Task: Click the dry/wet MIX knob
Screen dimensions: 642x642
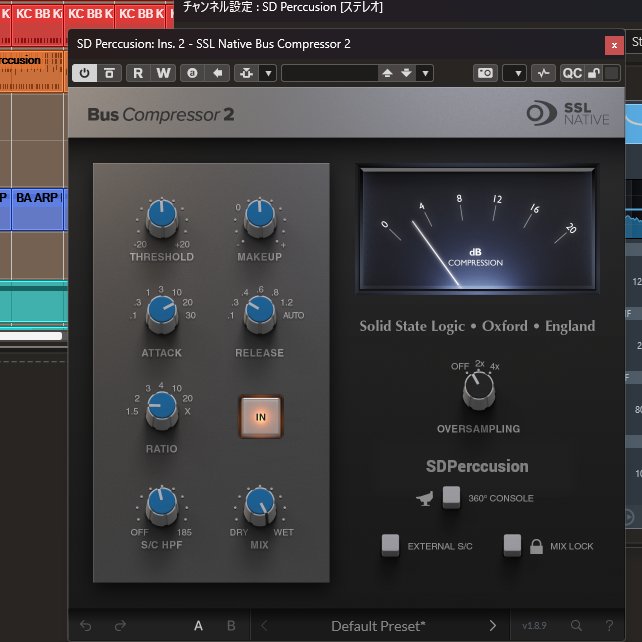Action: tap(260, 505)
